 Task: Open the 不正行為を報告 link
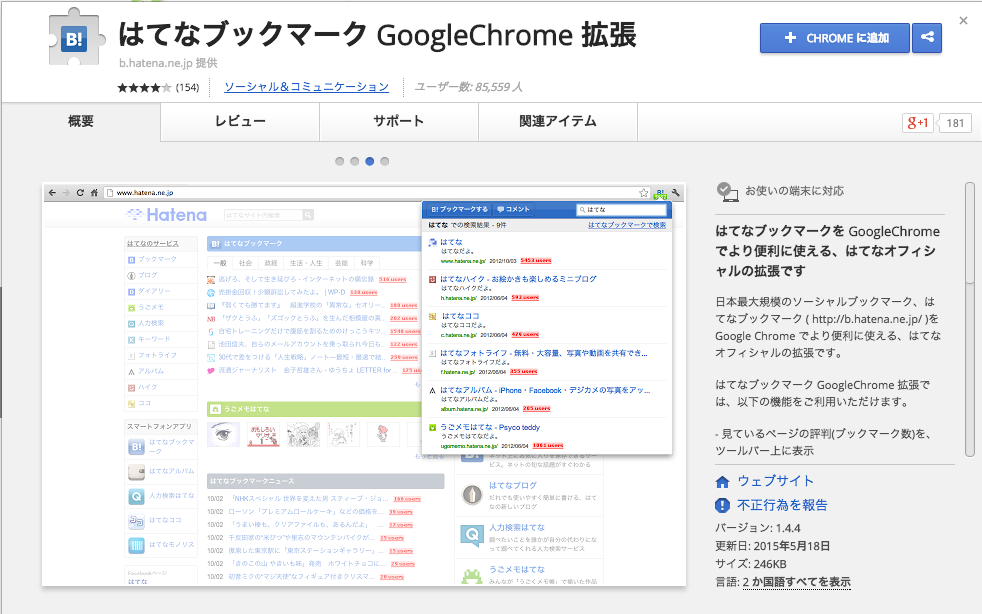[782, 505]
